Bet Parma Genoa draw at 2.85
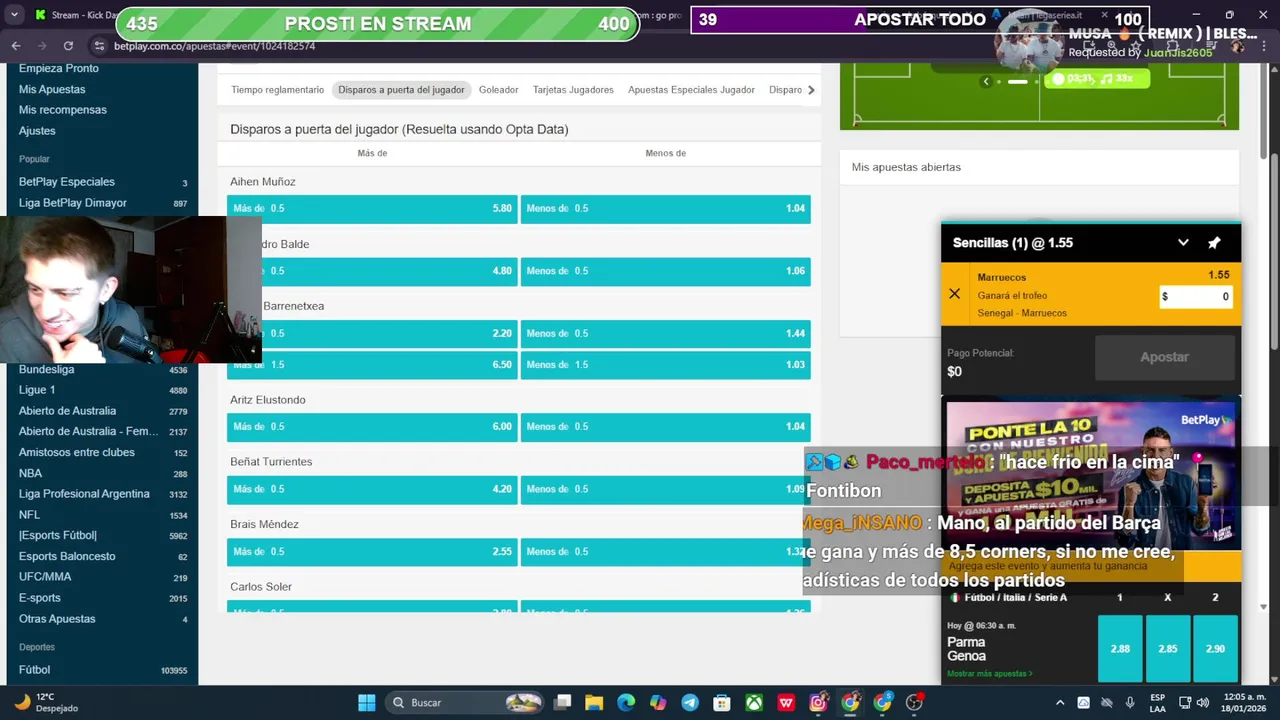The width and height of the screenshot is (1280, 720). point(1167,648)
